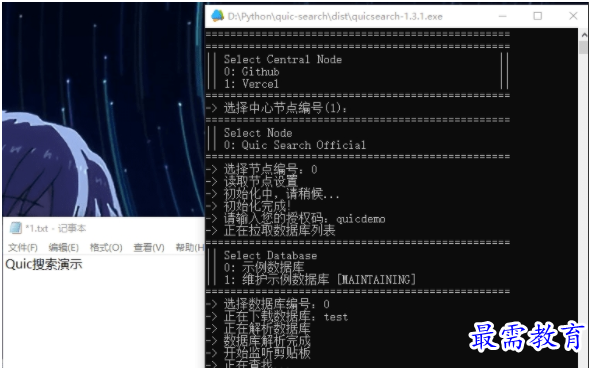Click the 'Select Central Node' heading
593x368 pixels.
(x=283, y=59)
